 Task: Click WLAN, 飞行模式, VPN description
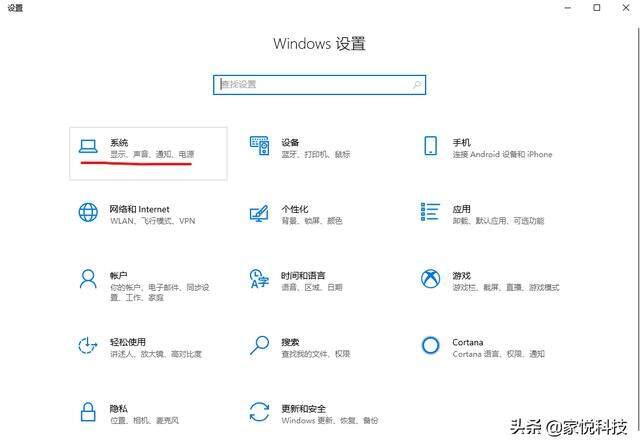coord(153,221)
